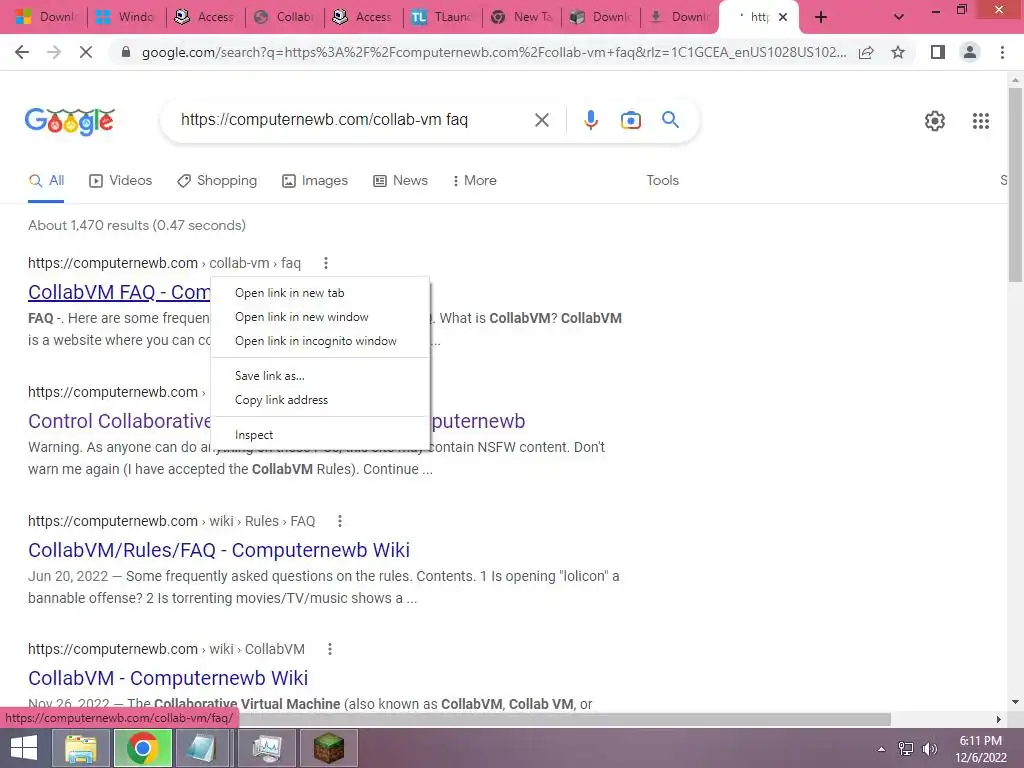Switch to the Videos results tab

click(x=120, y=181)
